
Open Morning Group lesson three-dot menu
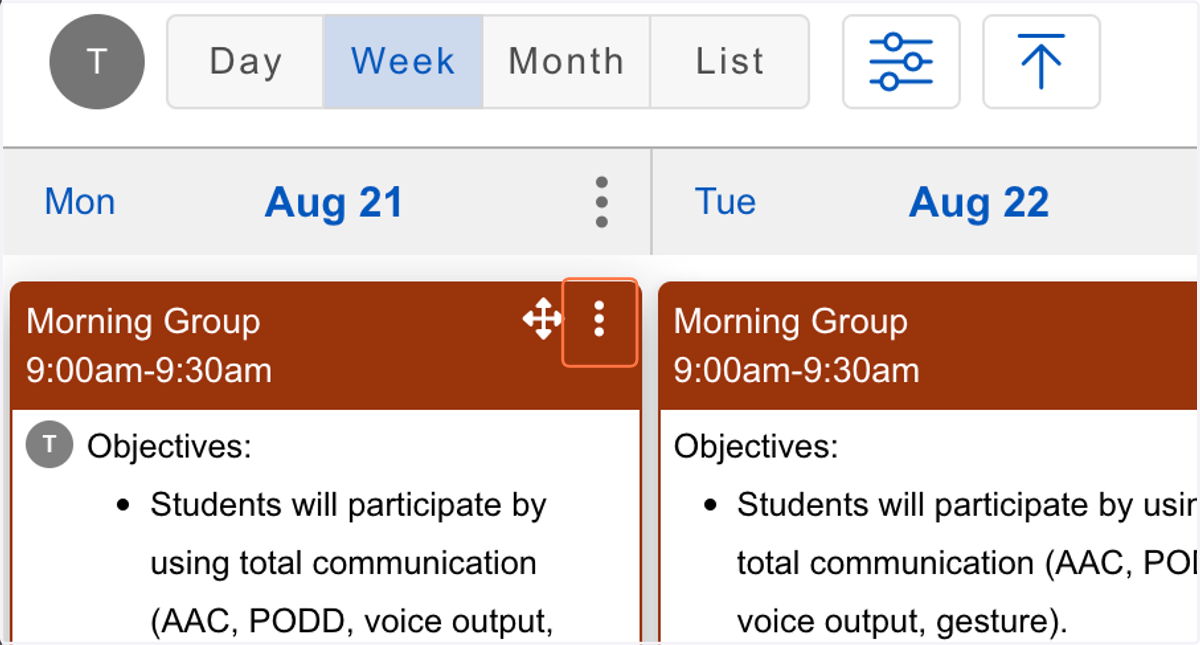click(599, 321)
